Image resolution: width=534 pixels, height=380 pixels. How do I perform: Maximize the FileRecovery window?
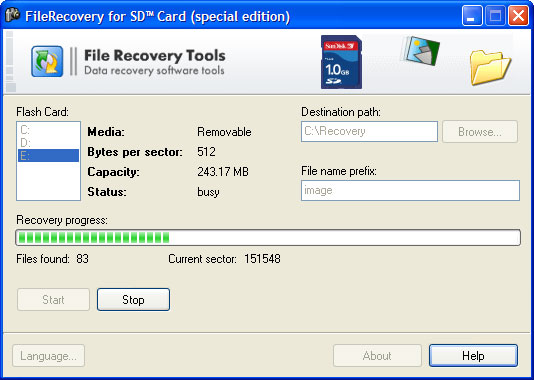tap(495, 16)
